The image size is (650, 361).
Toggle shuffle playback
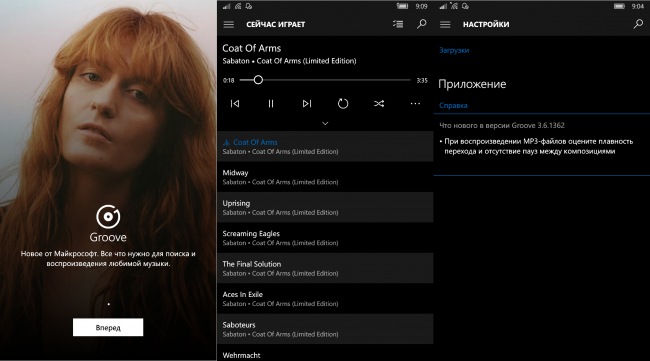click(x=379, y=104)
